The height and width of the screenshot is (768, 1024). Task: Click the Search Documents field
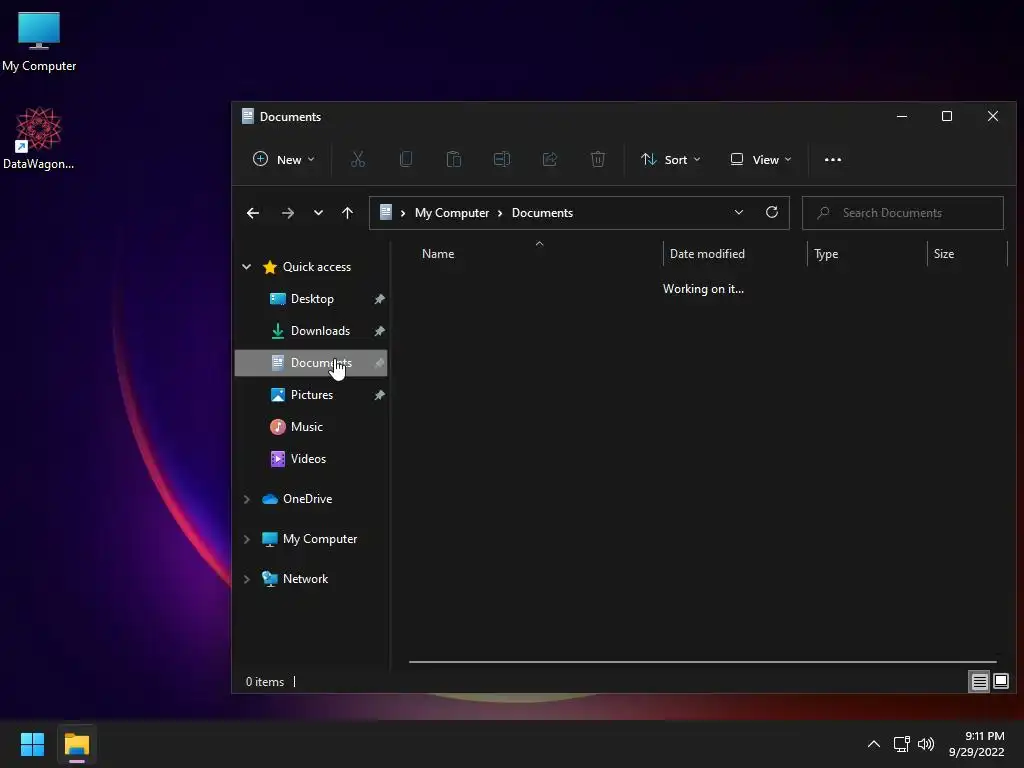(x=903, y=213)
